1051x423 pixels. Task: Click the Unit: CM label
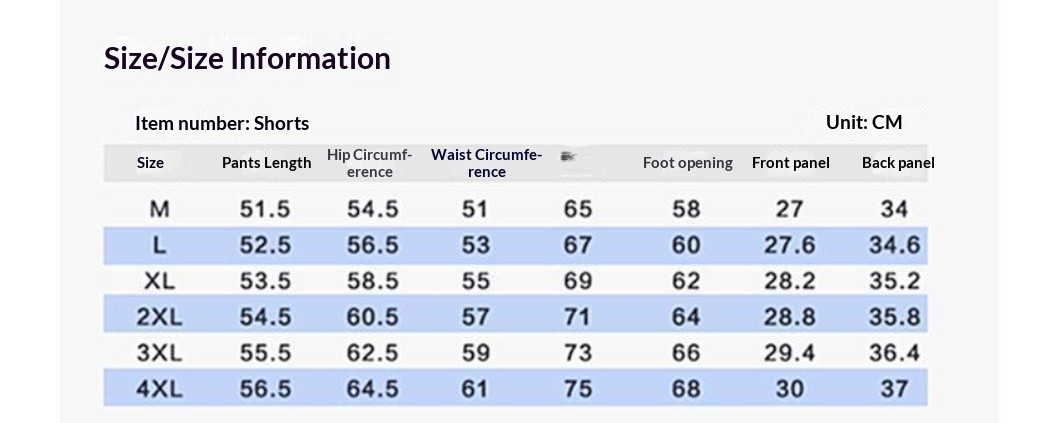pyautogui.click(x=864, y=122)
